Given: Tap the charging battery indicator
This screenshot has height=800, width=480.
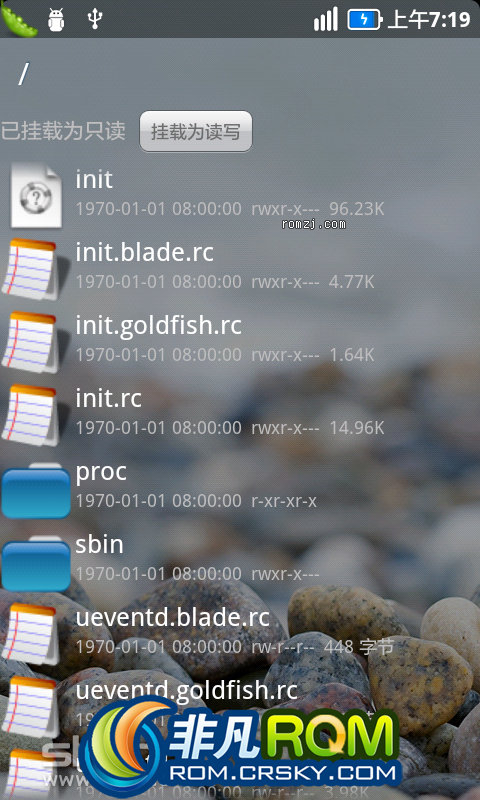Looking at the screenshot, I should 364,20.
